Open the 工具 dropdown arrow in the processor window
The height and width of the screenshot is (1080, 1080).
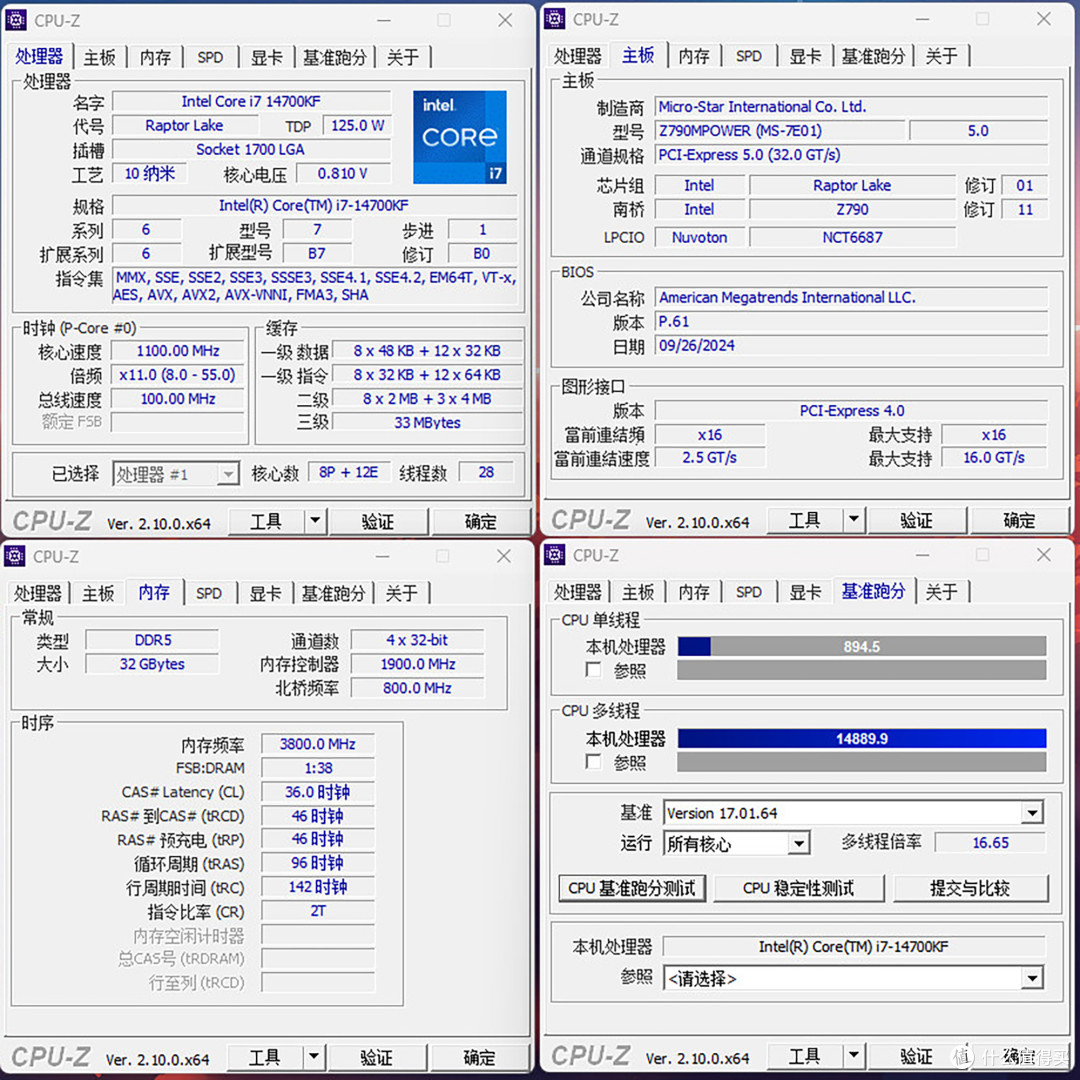click(313, 521)
